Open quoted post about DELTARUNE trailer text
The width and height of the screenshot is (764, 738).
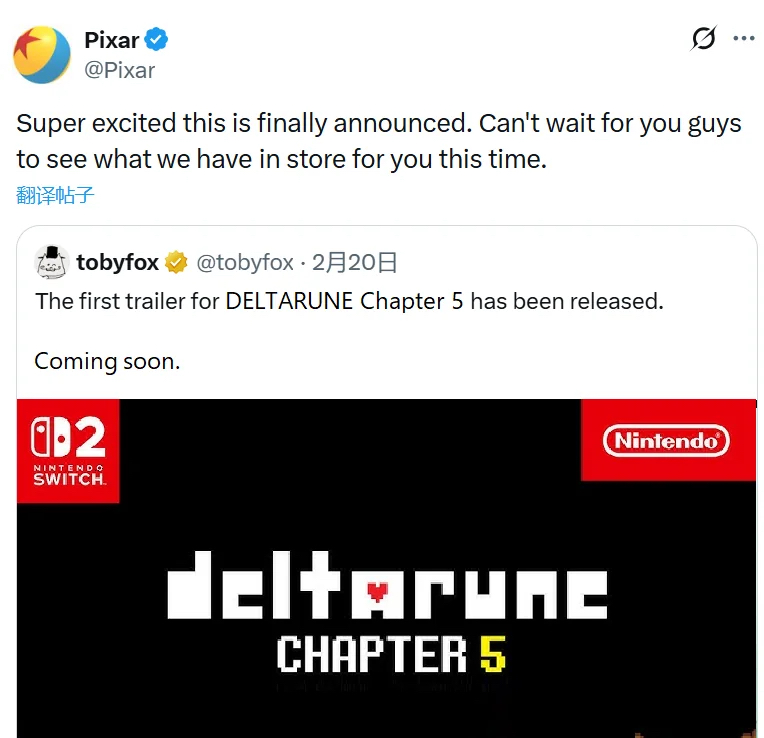click(349, 301)
